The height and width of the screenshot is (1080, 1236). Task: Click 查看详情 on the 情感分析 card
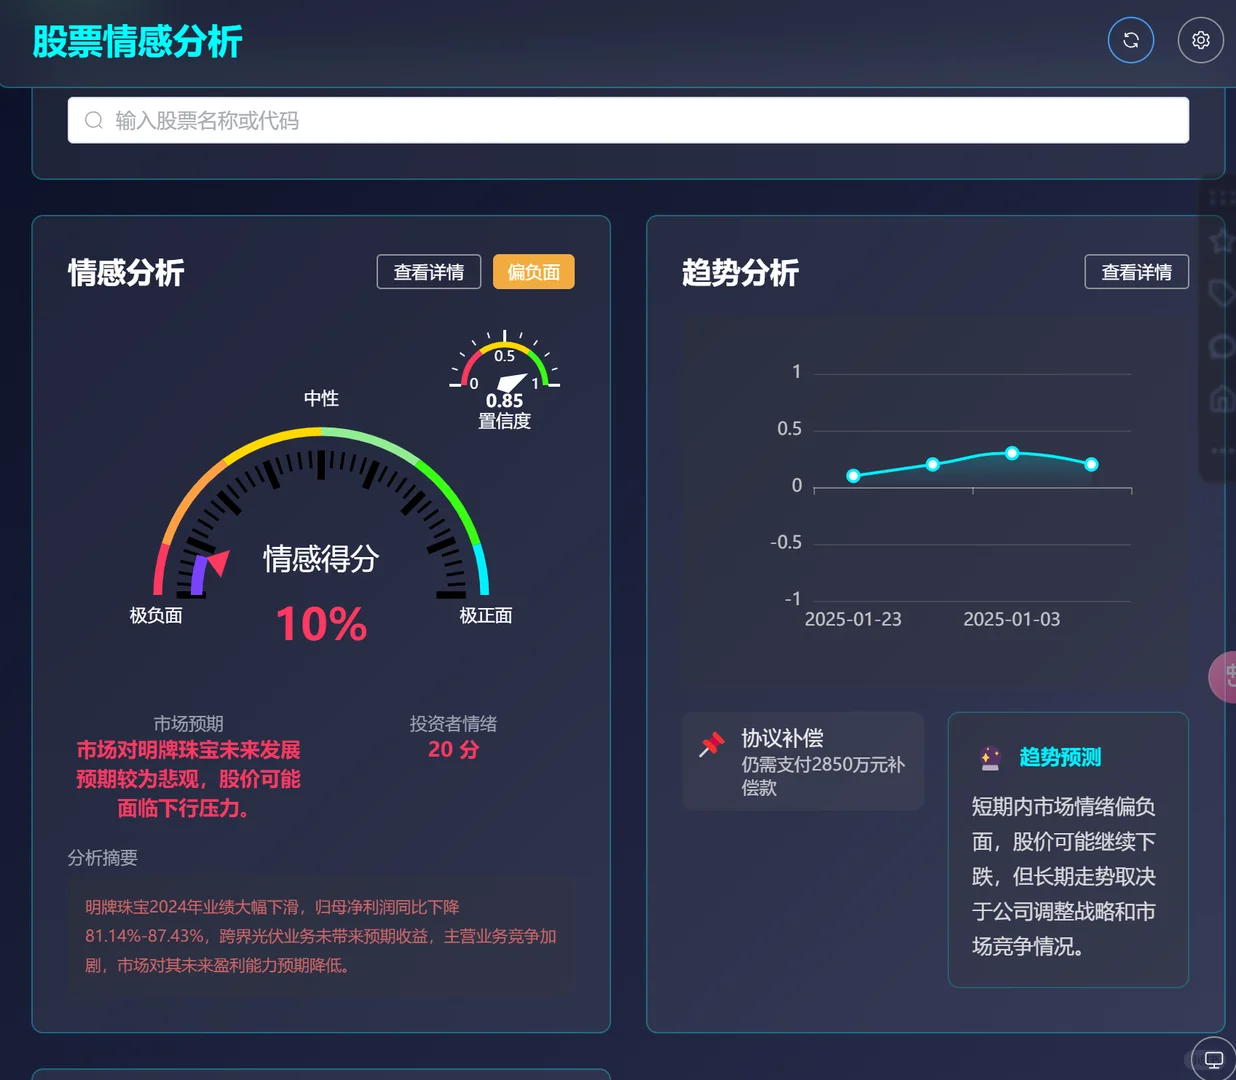(x=428, y=271)
